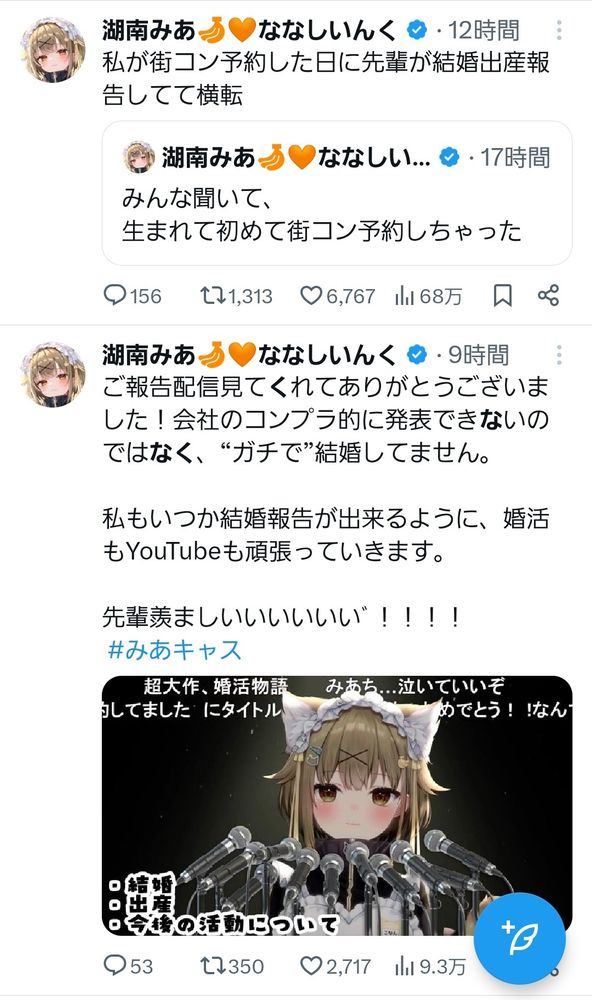The width and height of the screenshot is (592, 1000).
Task: Tap the blue compose new post button
Action: [x=521, y=938]
